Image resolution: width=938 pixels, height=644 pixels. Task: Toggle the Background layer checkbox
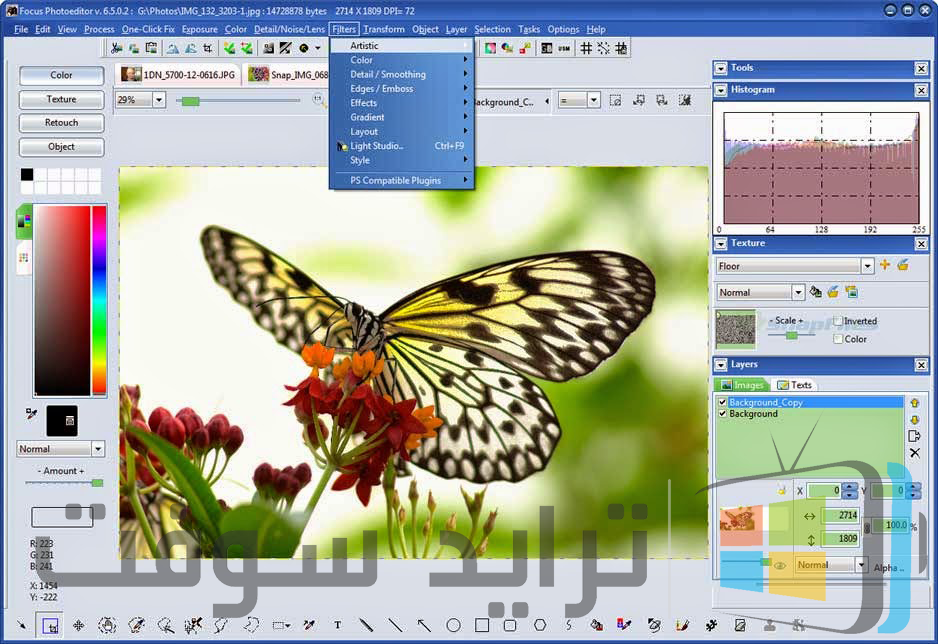coord(723,414)
